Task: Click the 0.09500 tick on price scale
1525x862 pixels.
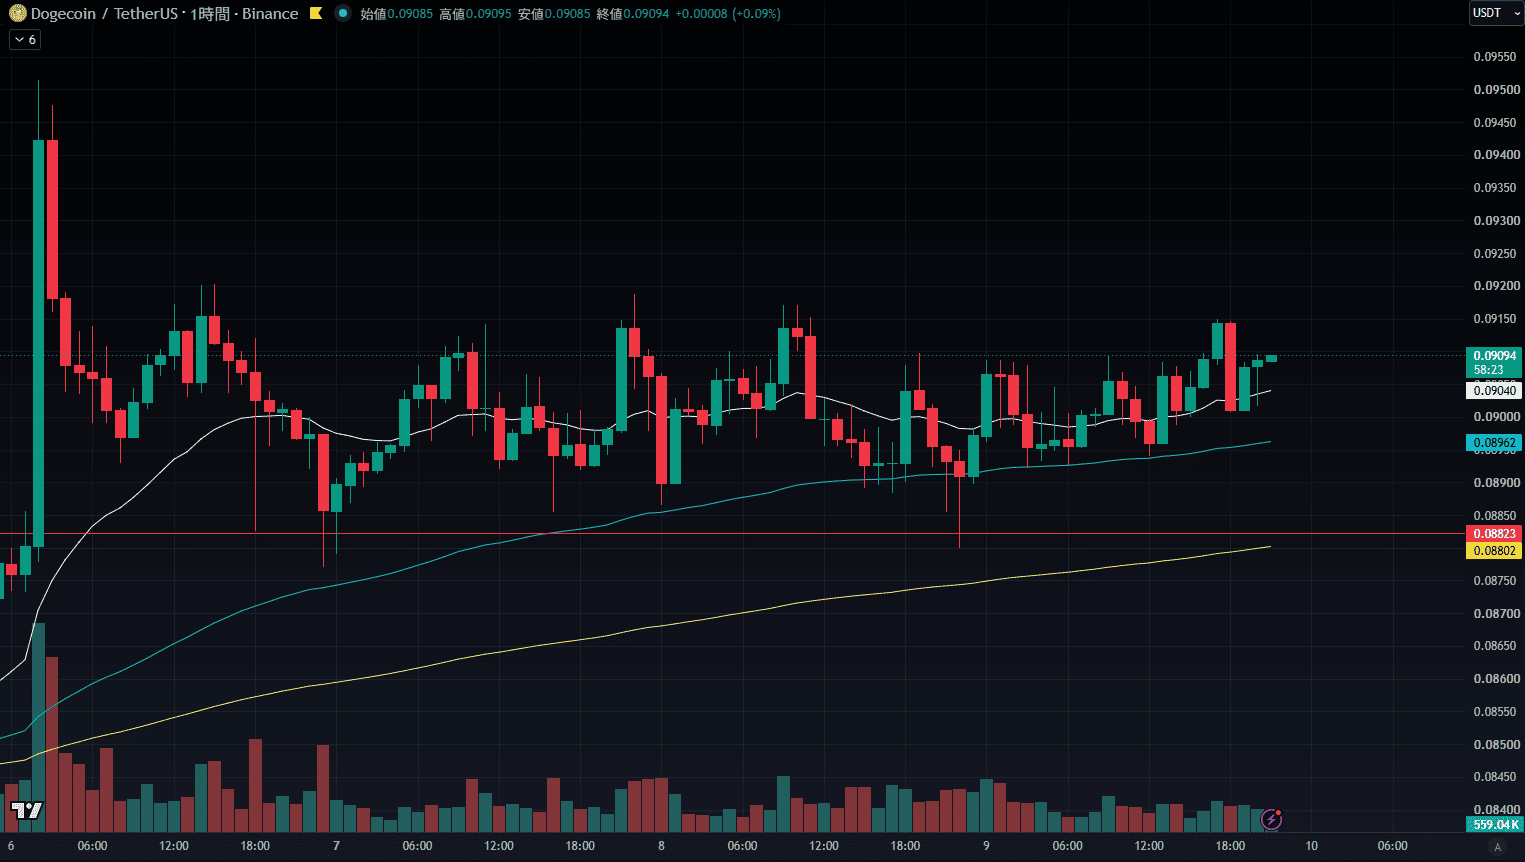Action: [1496, 90]
